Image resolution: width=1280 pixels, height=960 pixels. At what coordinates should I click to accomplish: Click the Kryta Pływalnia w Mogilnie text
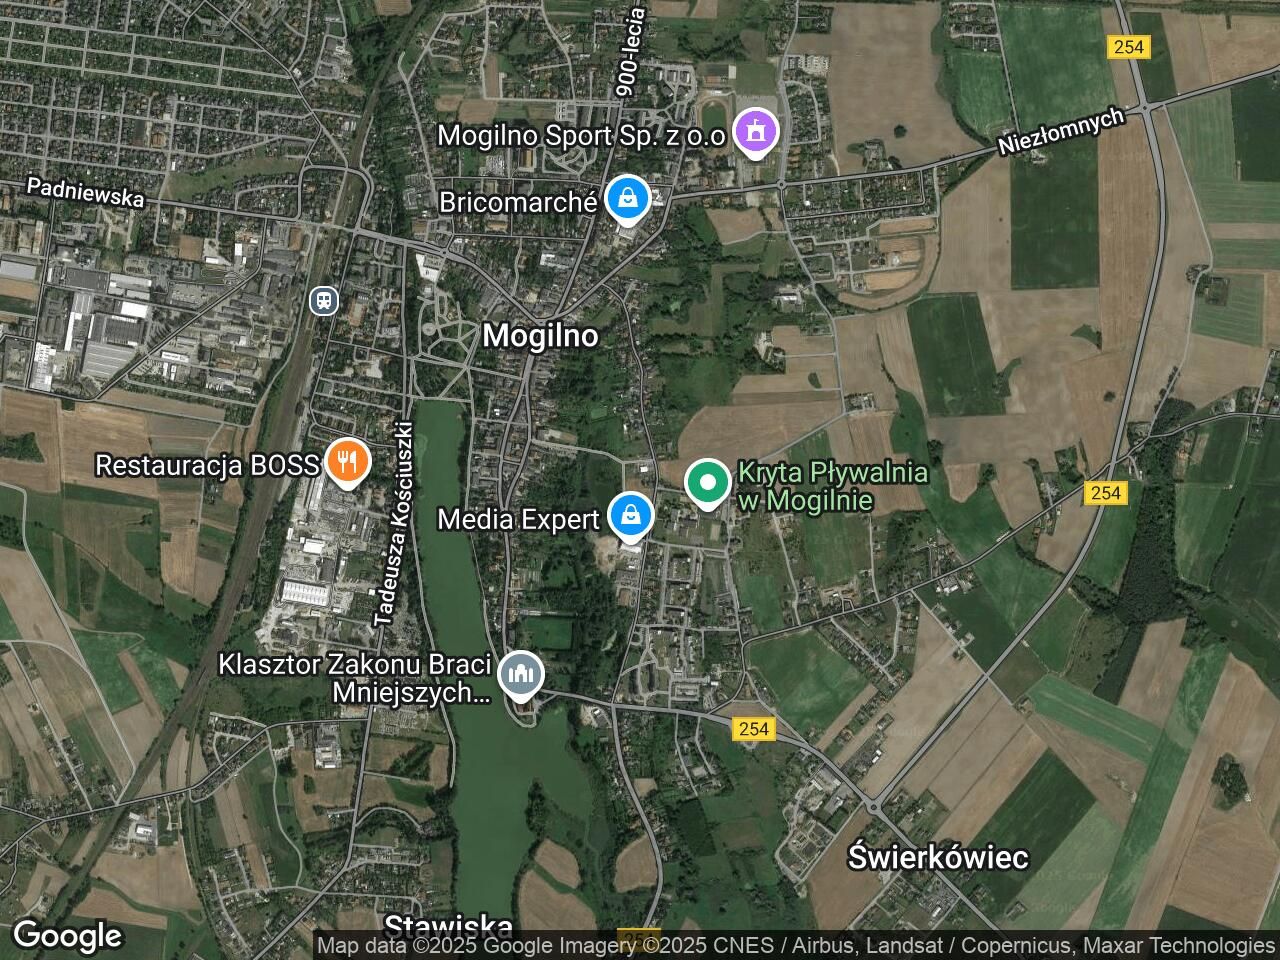[805, 486]
